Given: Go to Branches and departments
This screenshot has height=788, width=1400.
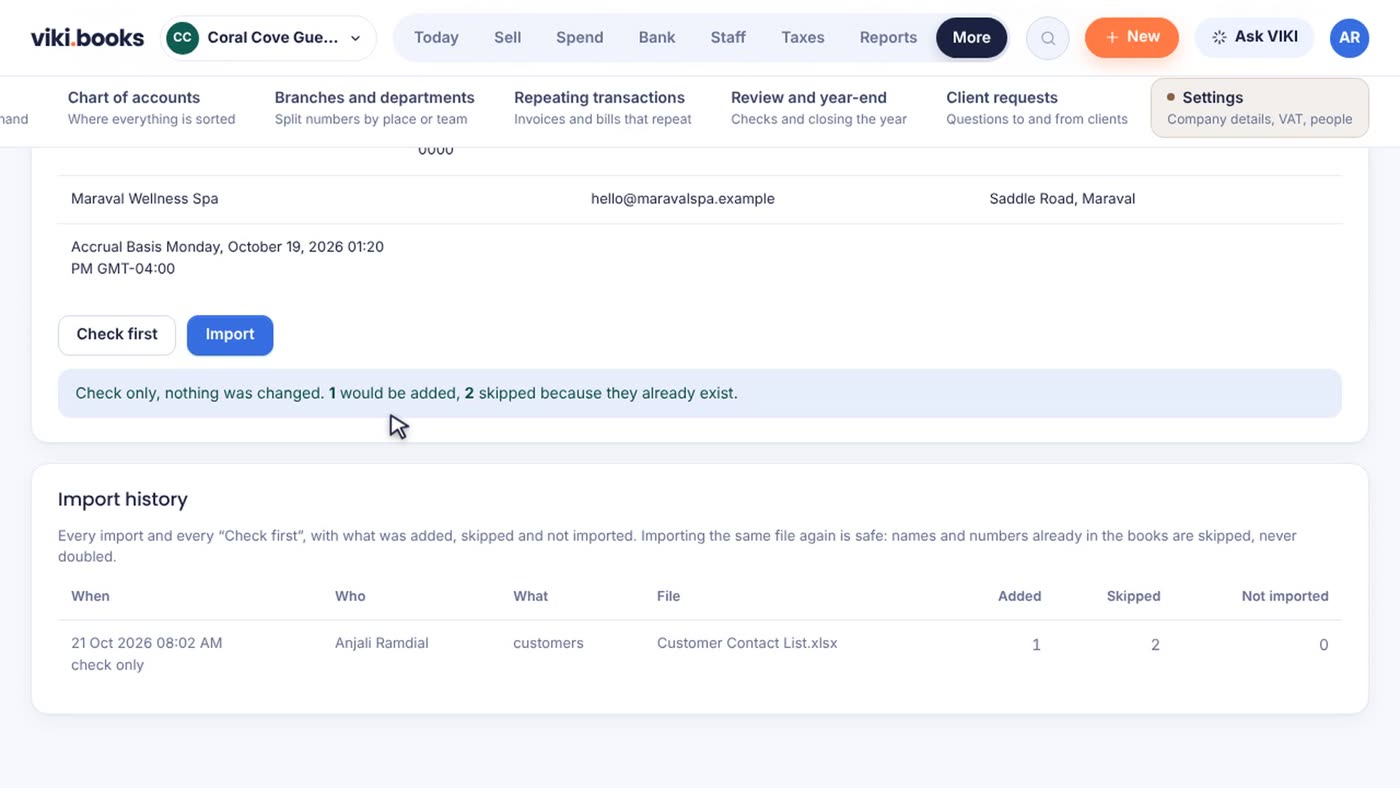Looking at the screenshot, I should [374, 108].
